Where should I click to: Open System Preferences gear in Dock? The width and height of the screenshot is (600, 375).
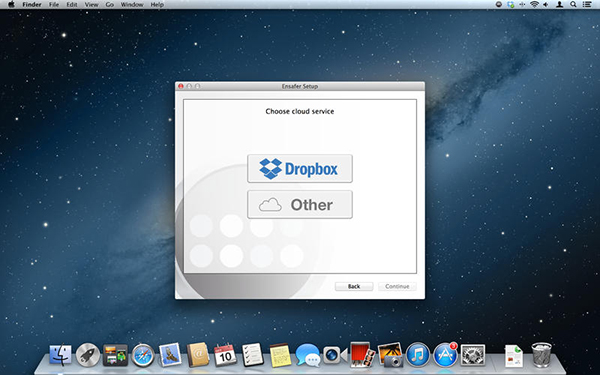(473, 355)
